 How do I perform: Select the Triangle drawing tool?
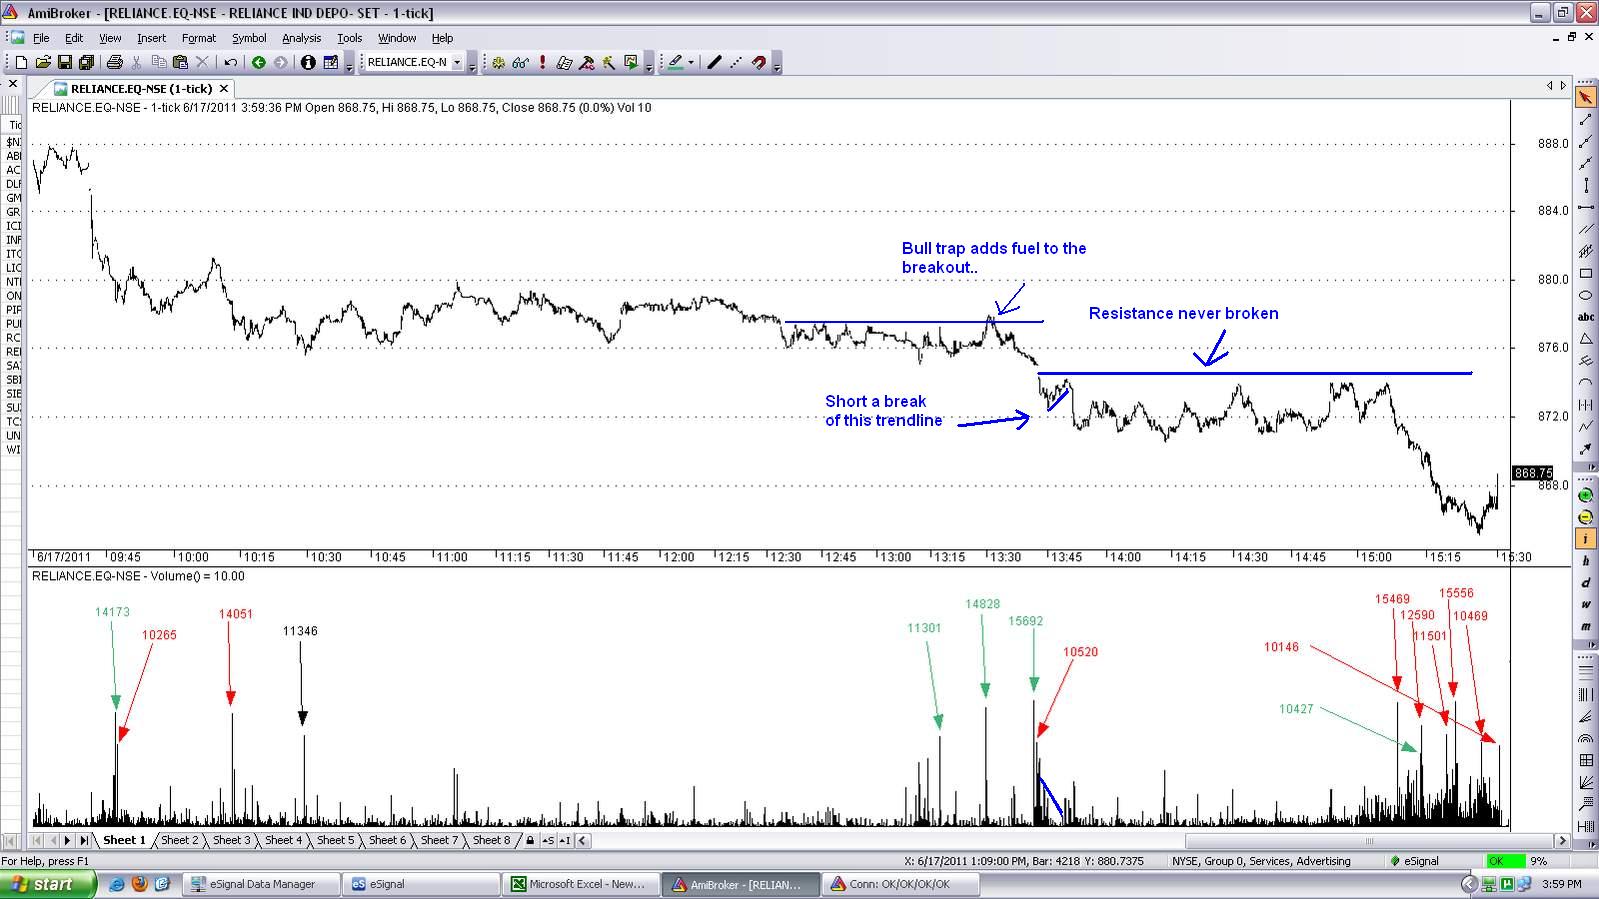tap(1585, 339)
